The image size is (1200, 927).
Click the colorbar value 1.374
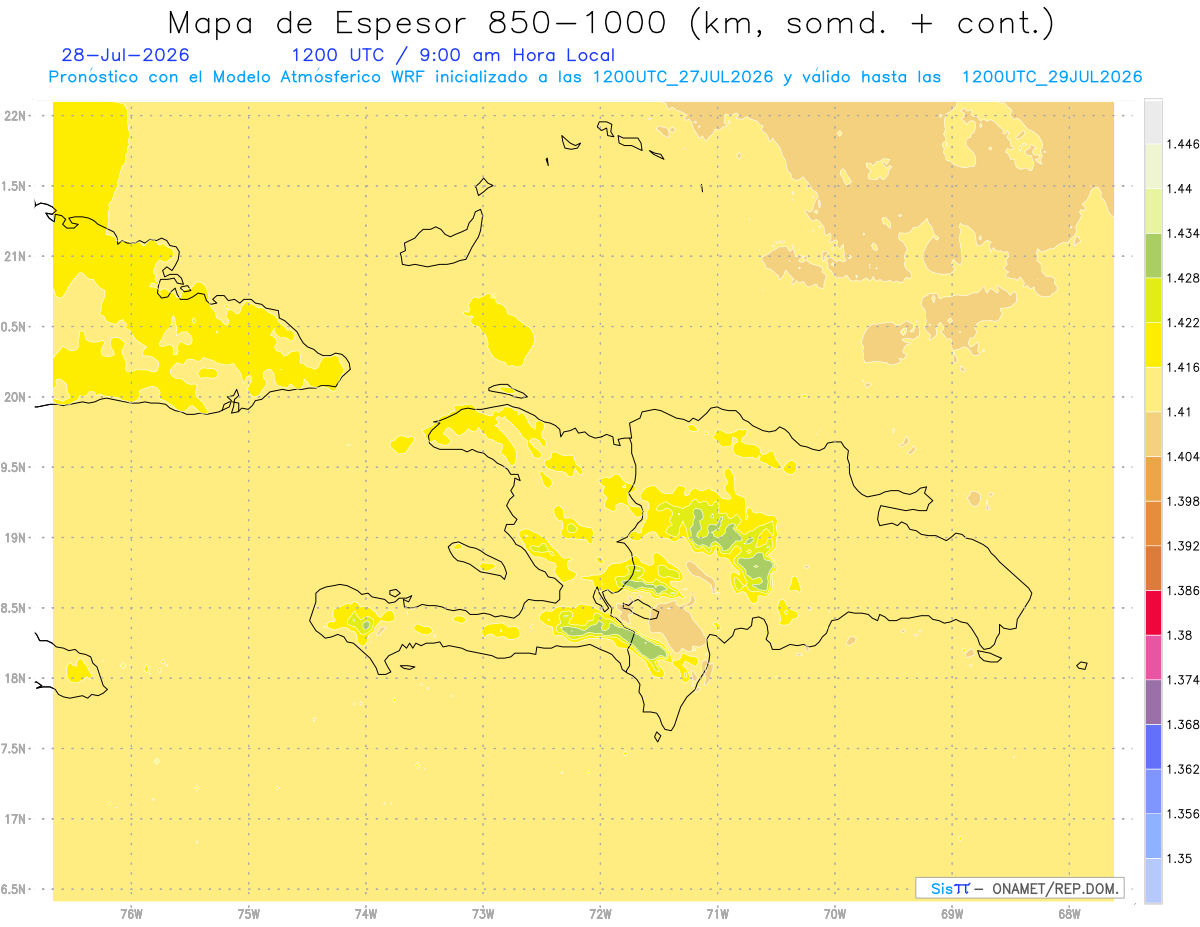[1183, 680]
